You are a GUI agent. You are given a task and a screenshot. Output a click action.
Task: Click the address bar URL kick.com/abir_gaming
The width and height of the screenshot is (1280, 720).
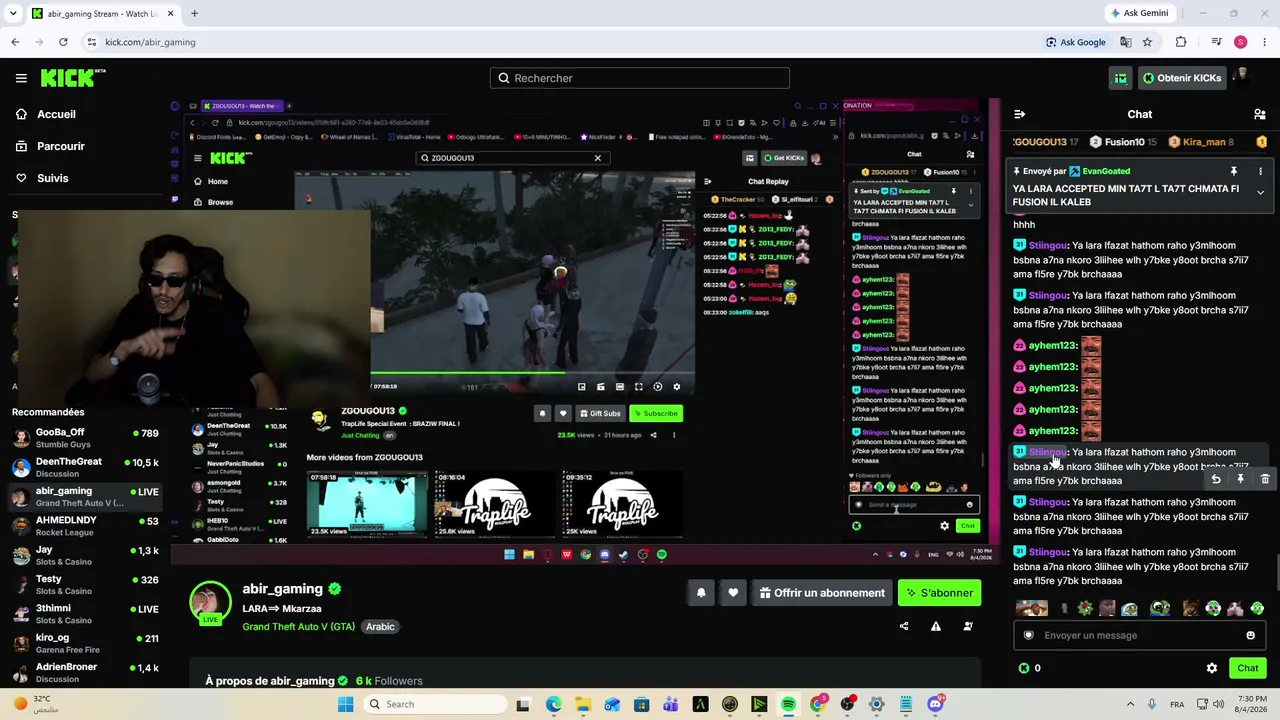click(150, 42)
